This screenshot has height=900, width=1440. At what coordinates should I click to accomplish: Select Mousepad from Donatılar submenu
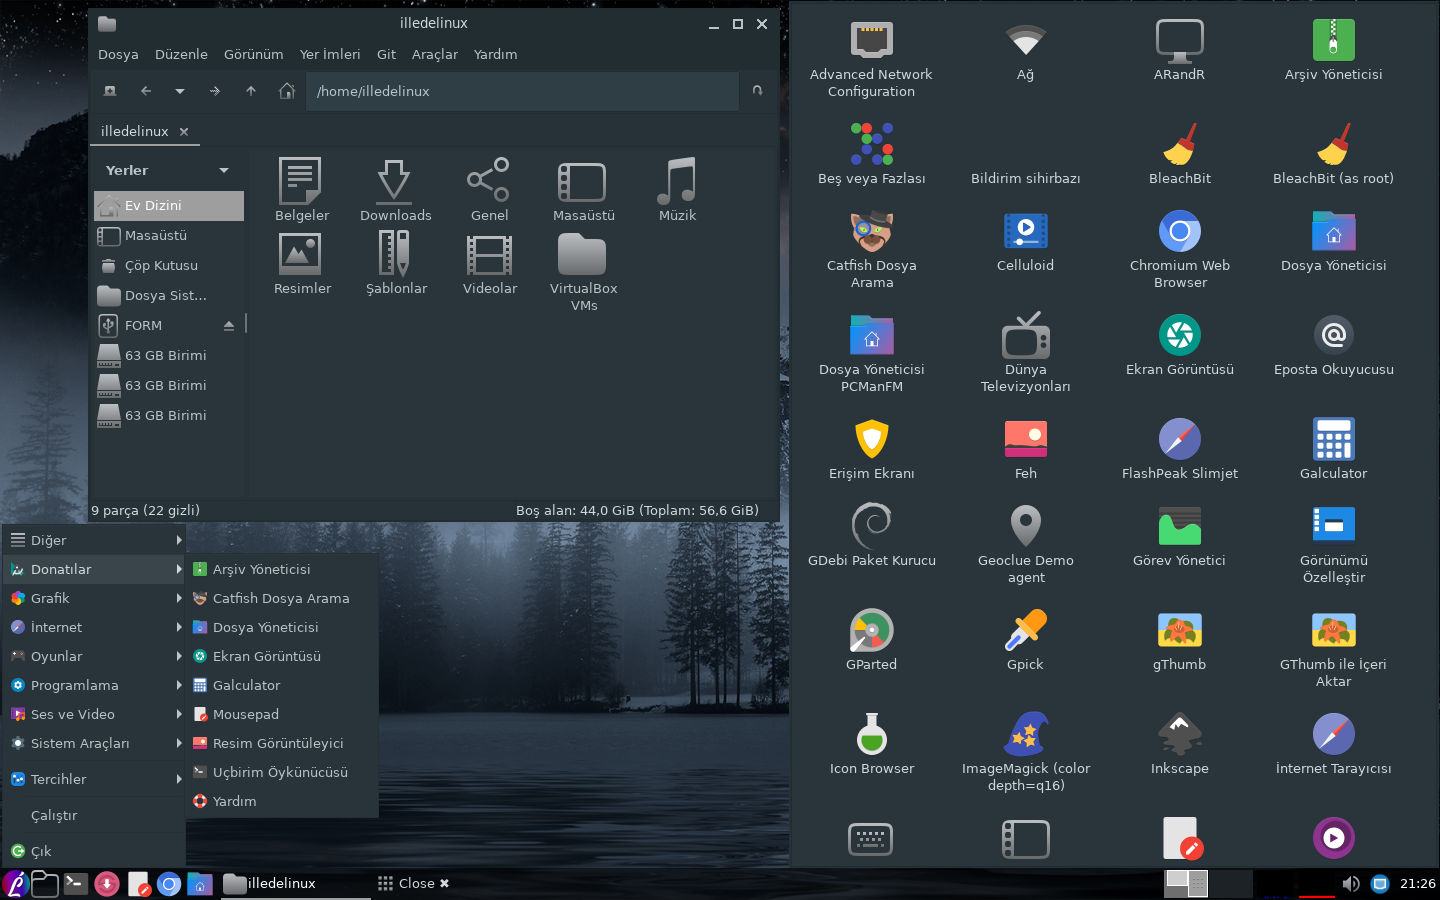coord(283,714)
